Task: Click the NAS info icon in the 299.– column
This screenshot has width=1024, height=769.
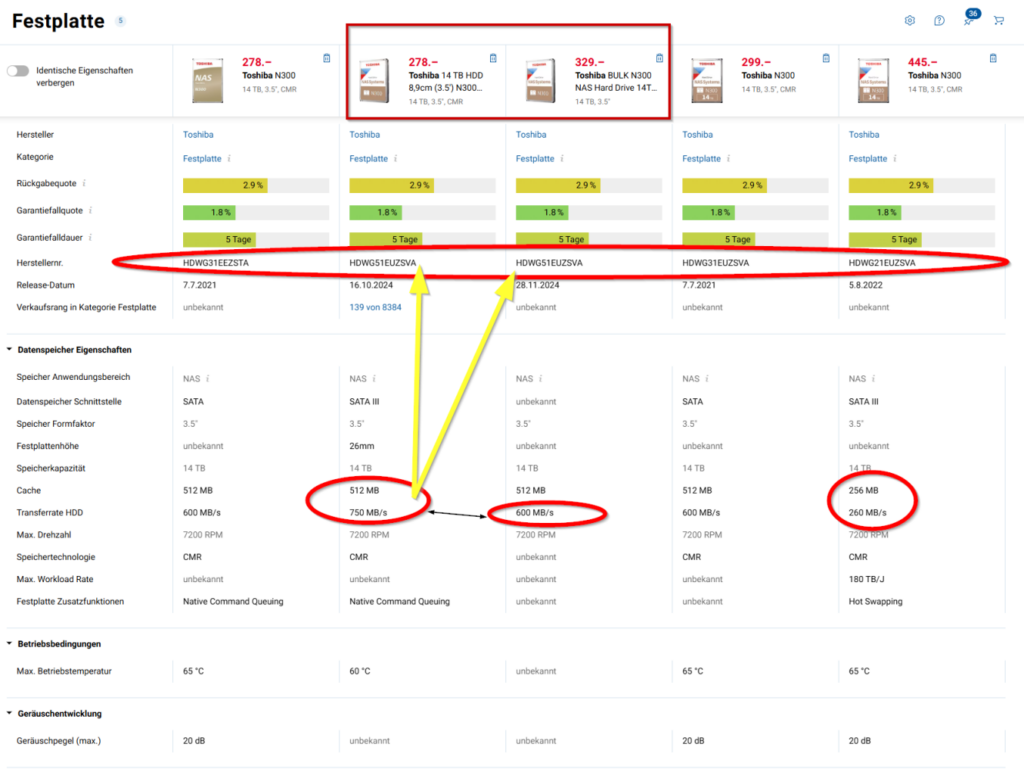Action: pos(707,379)
